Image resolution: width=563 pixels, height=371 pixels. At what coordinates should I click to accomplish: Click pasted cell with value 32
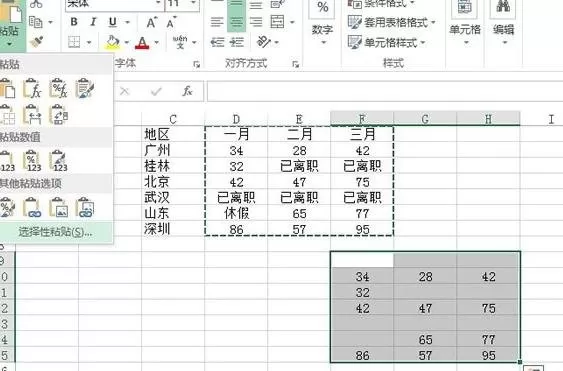click(362, 292)
